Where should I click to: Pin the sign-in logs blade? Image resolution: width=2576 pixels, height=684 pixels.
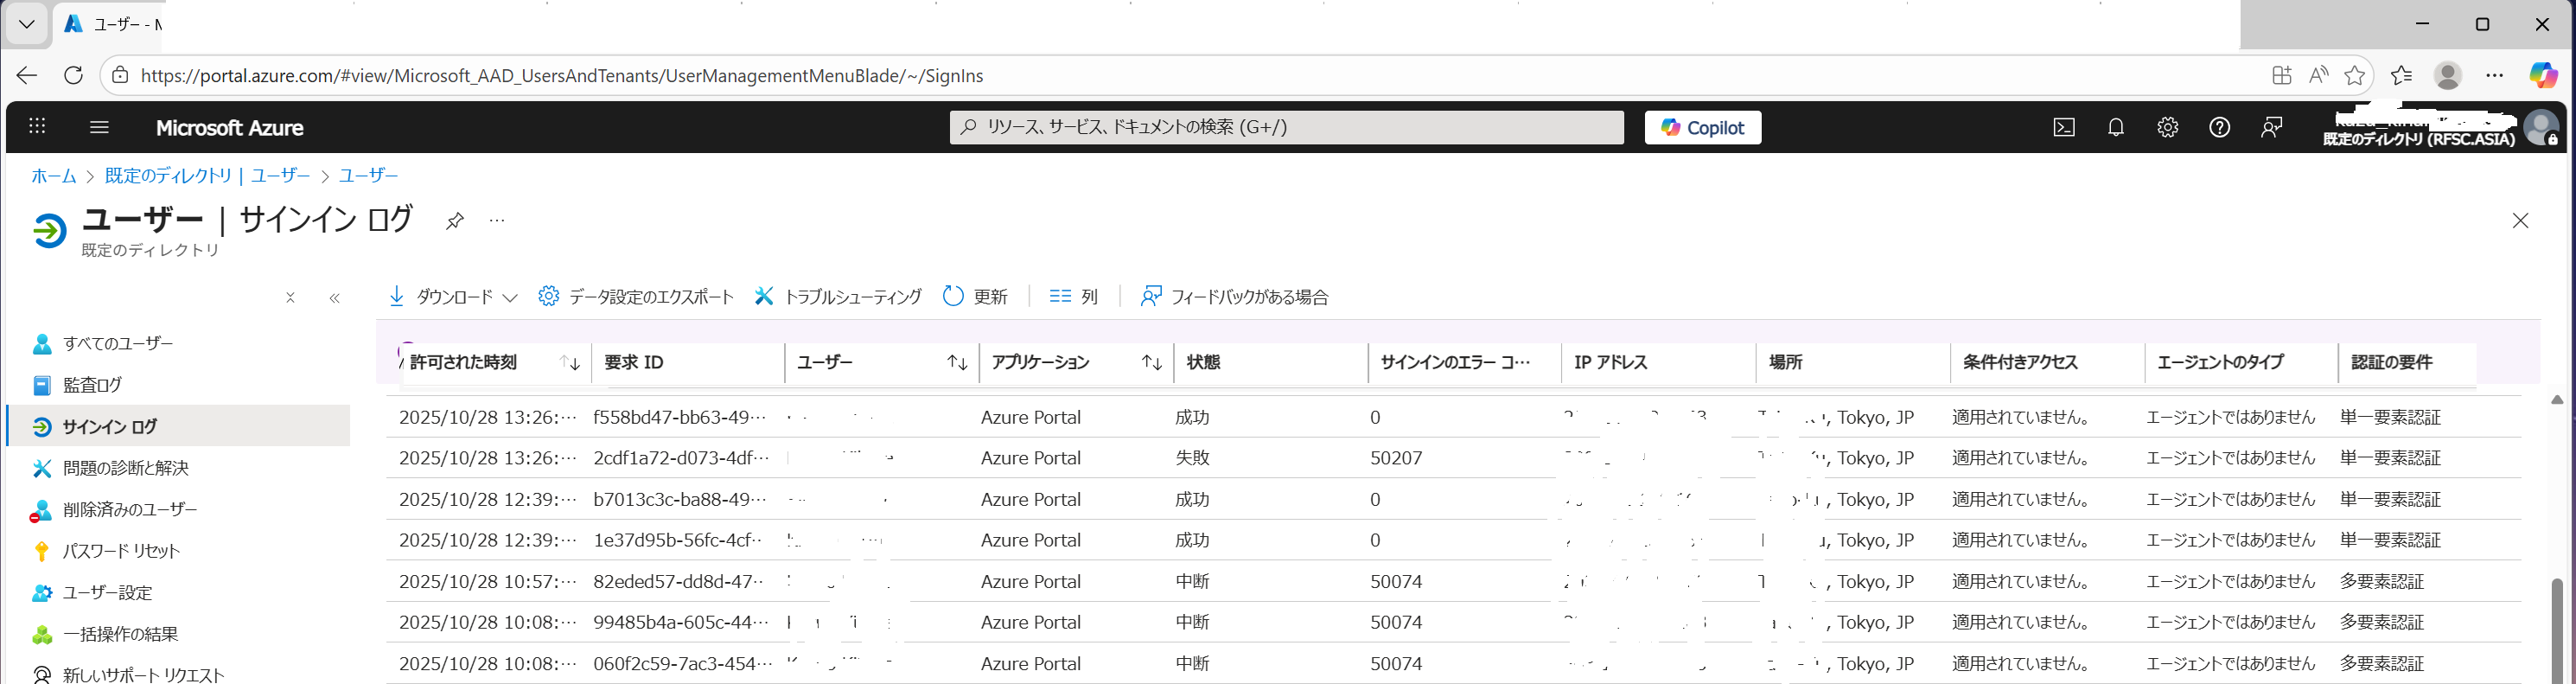[x=455, y=221]
